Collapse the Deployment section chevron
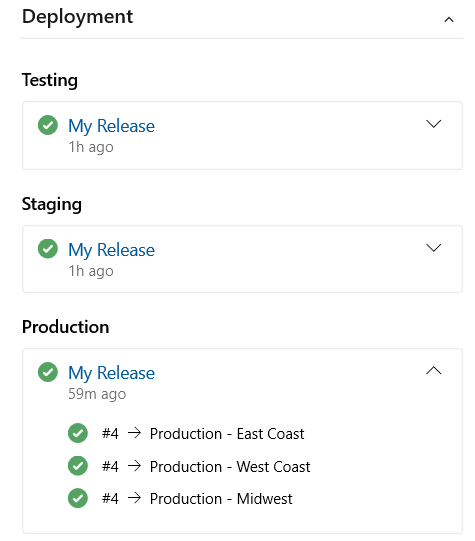 (448, 20)
